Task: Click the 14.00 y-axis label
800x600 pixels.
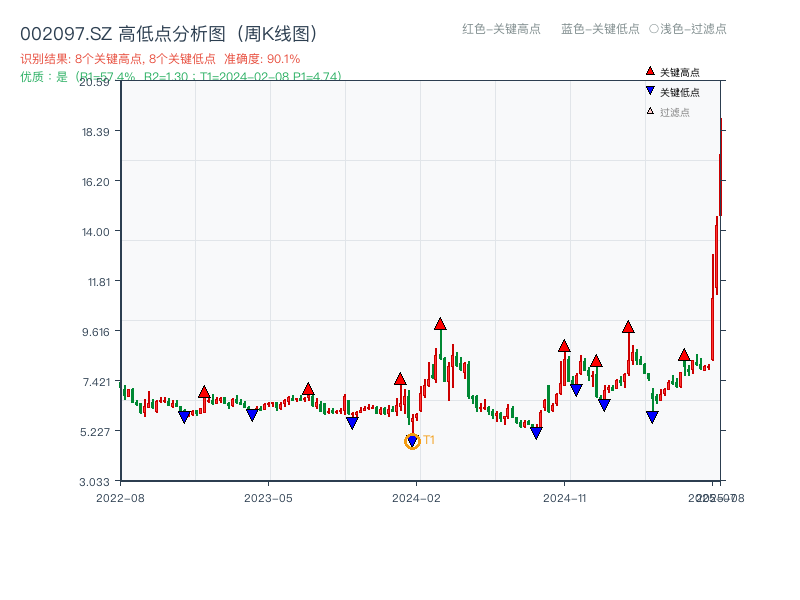Action: point(95,232)
